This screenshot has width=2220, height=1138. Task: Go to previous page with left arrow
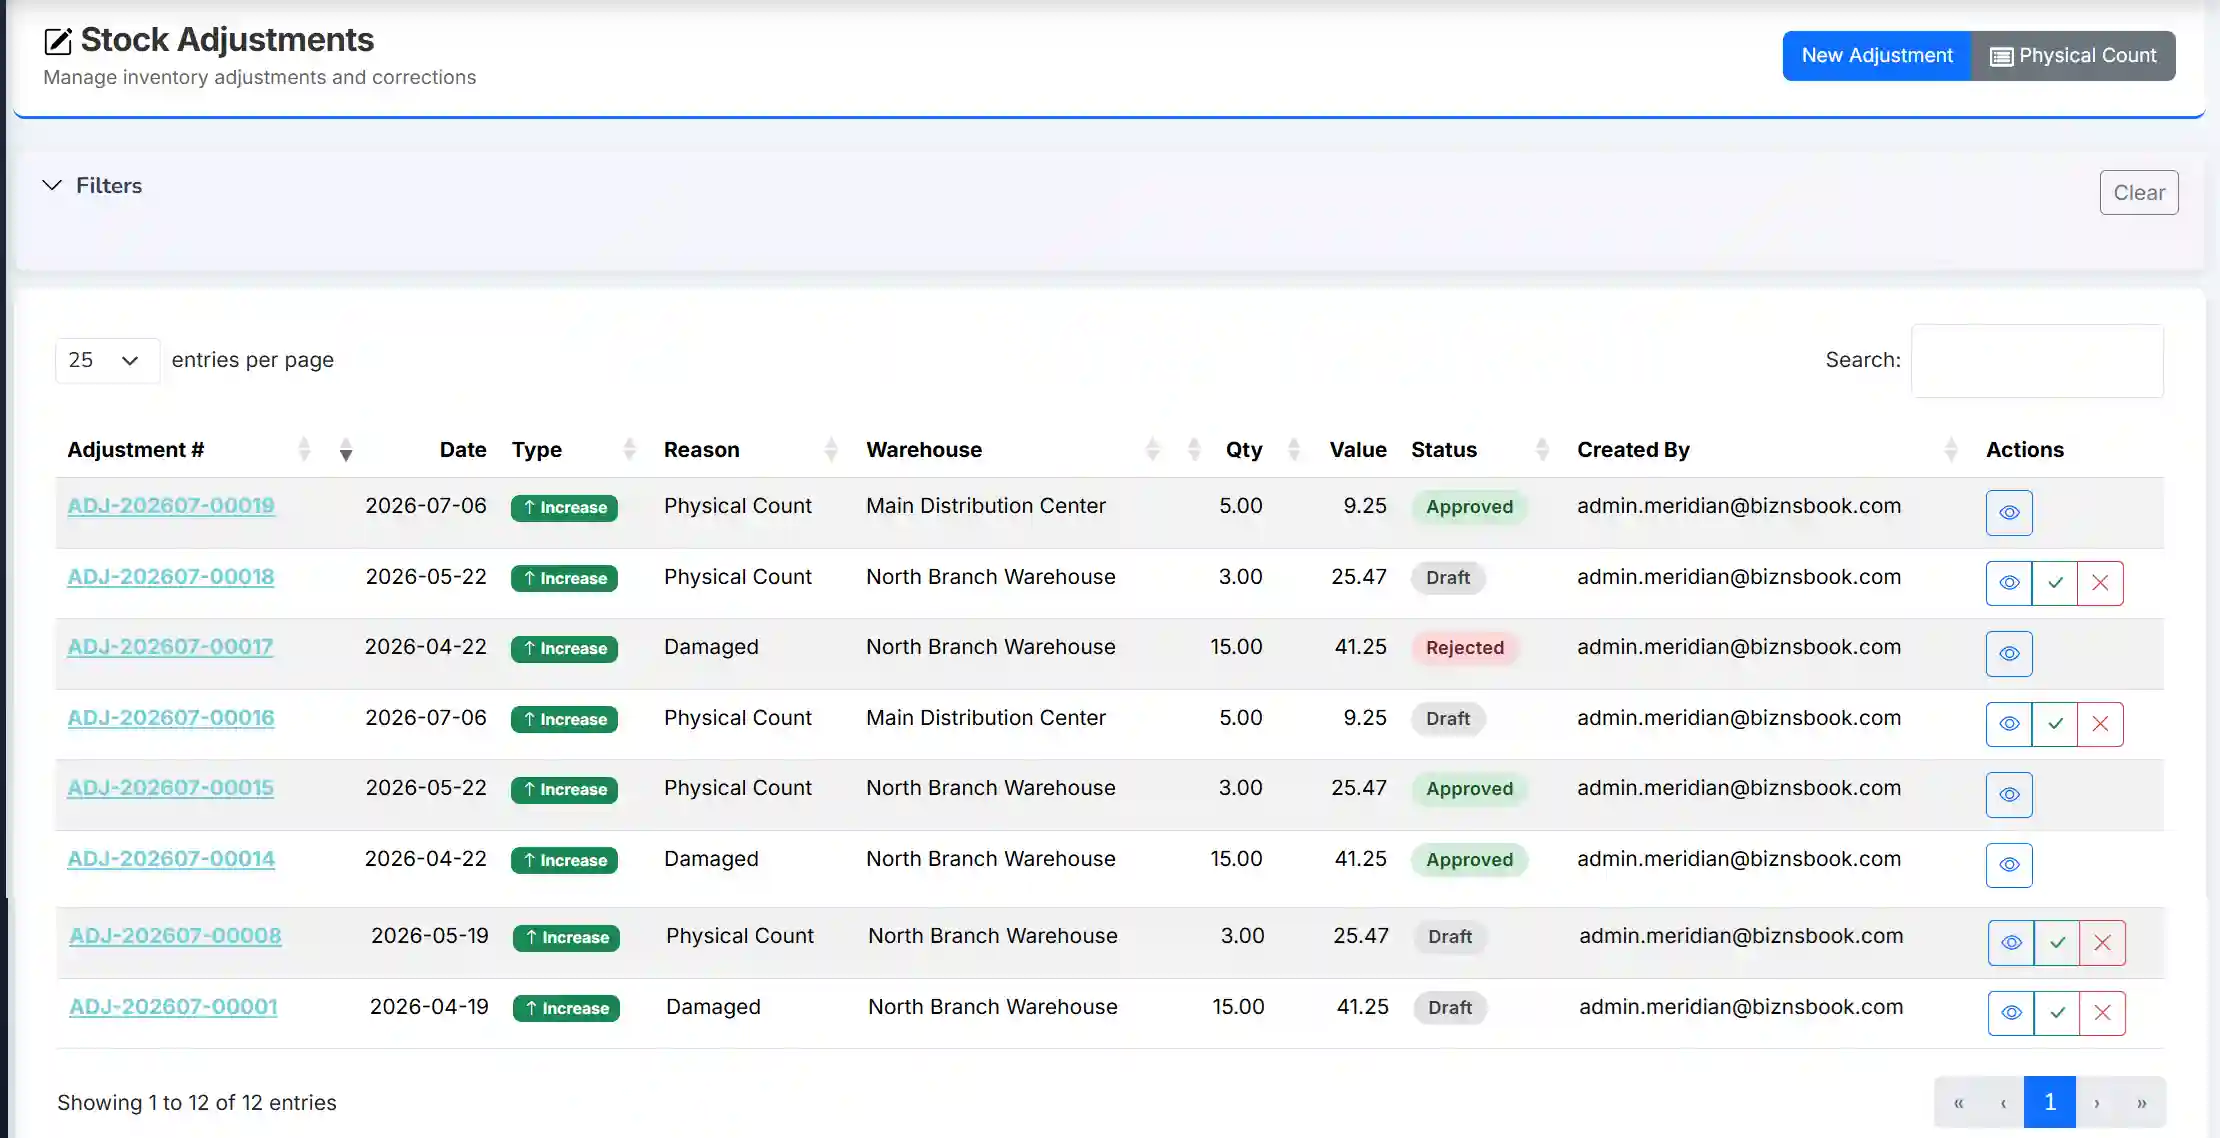[x=2003, y=1102]
